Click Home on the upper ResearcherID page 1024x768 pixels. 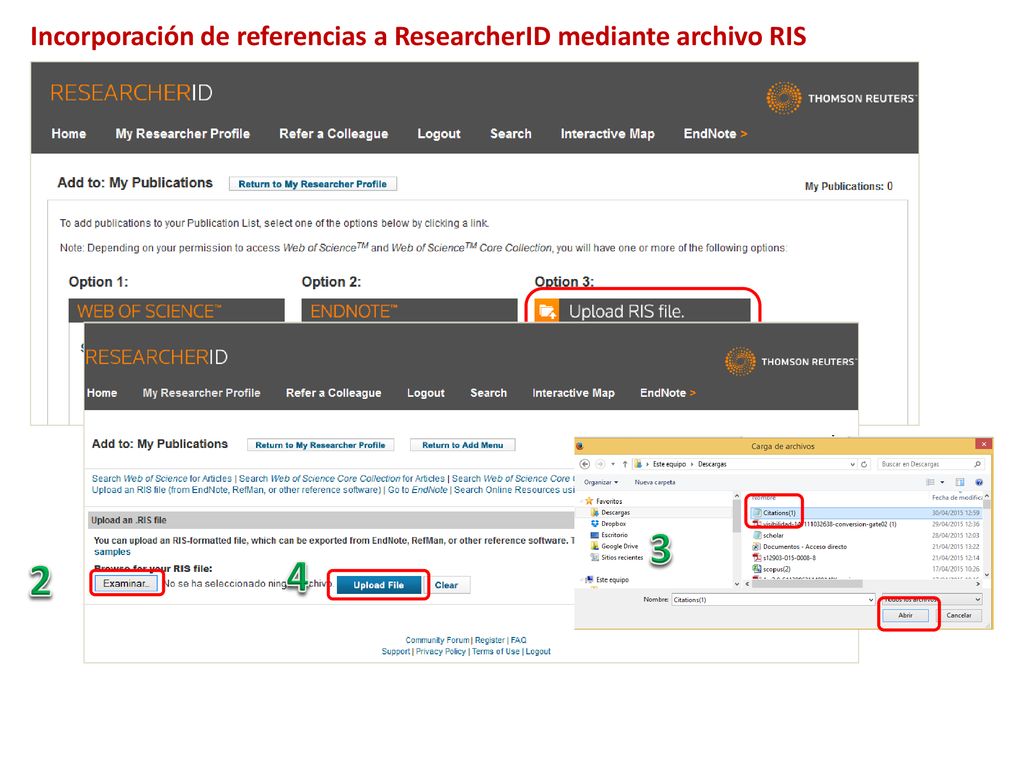click(69, 133)
